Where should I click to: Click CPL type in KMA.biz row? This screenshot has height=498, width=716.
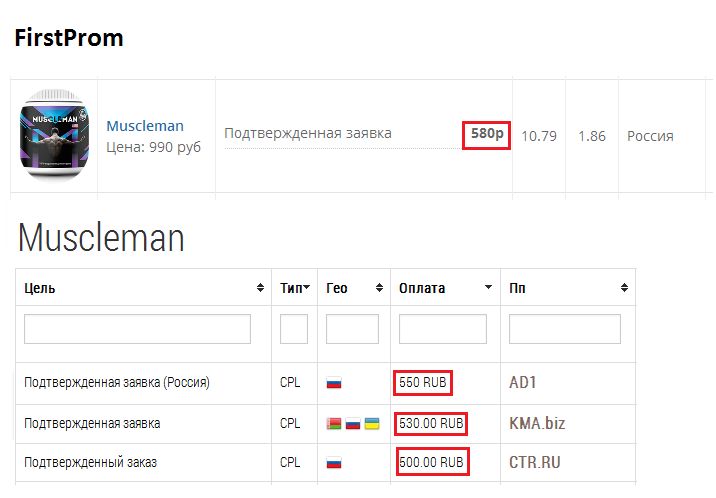click(290, 424)
